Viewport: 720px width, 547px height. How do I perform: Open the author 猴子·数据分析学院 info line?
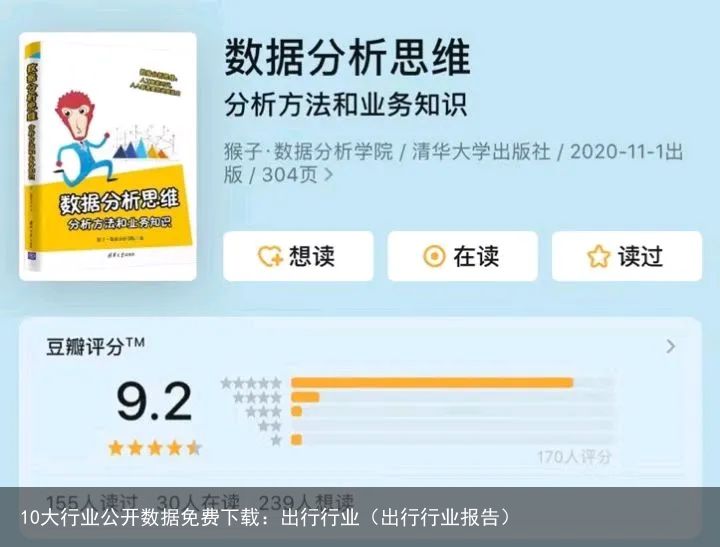[309, 152]
